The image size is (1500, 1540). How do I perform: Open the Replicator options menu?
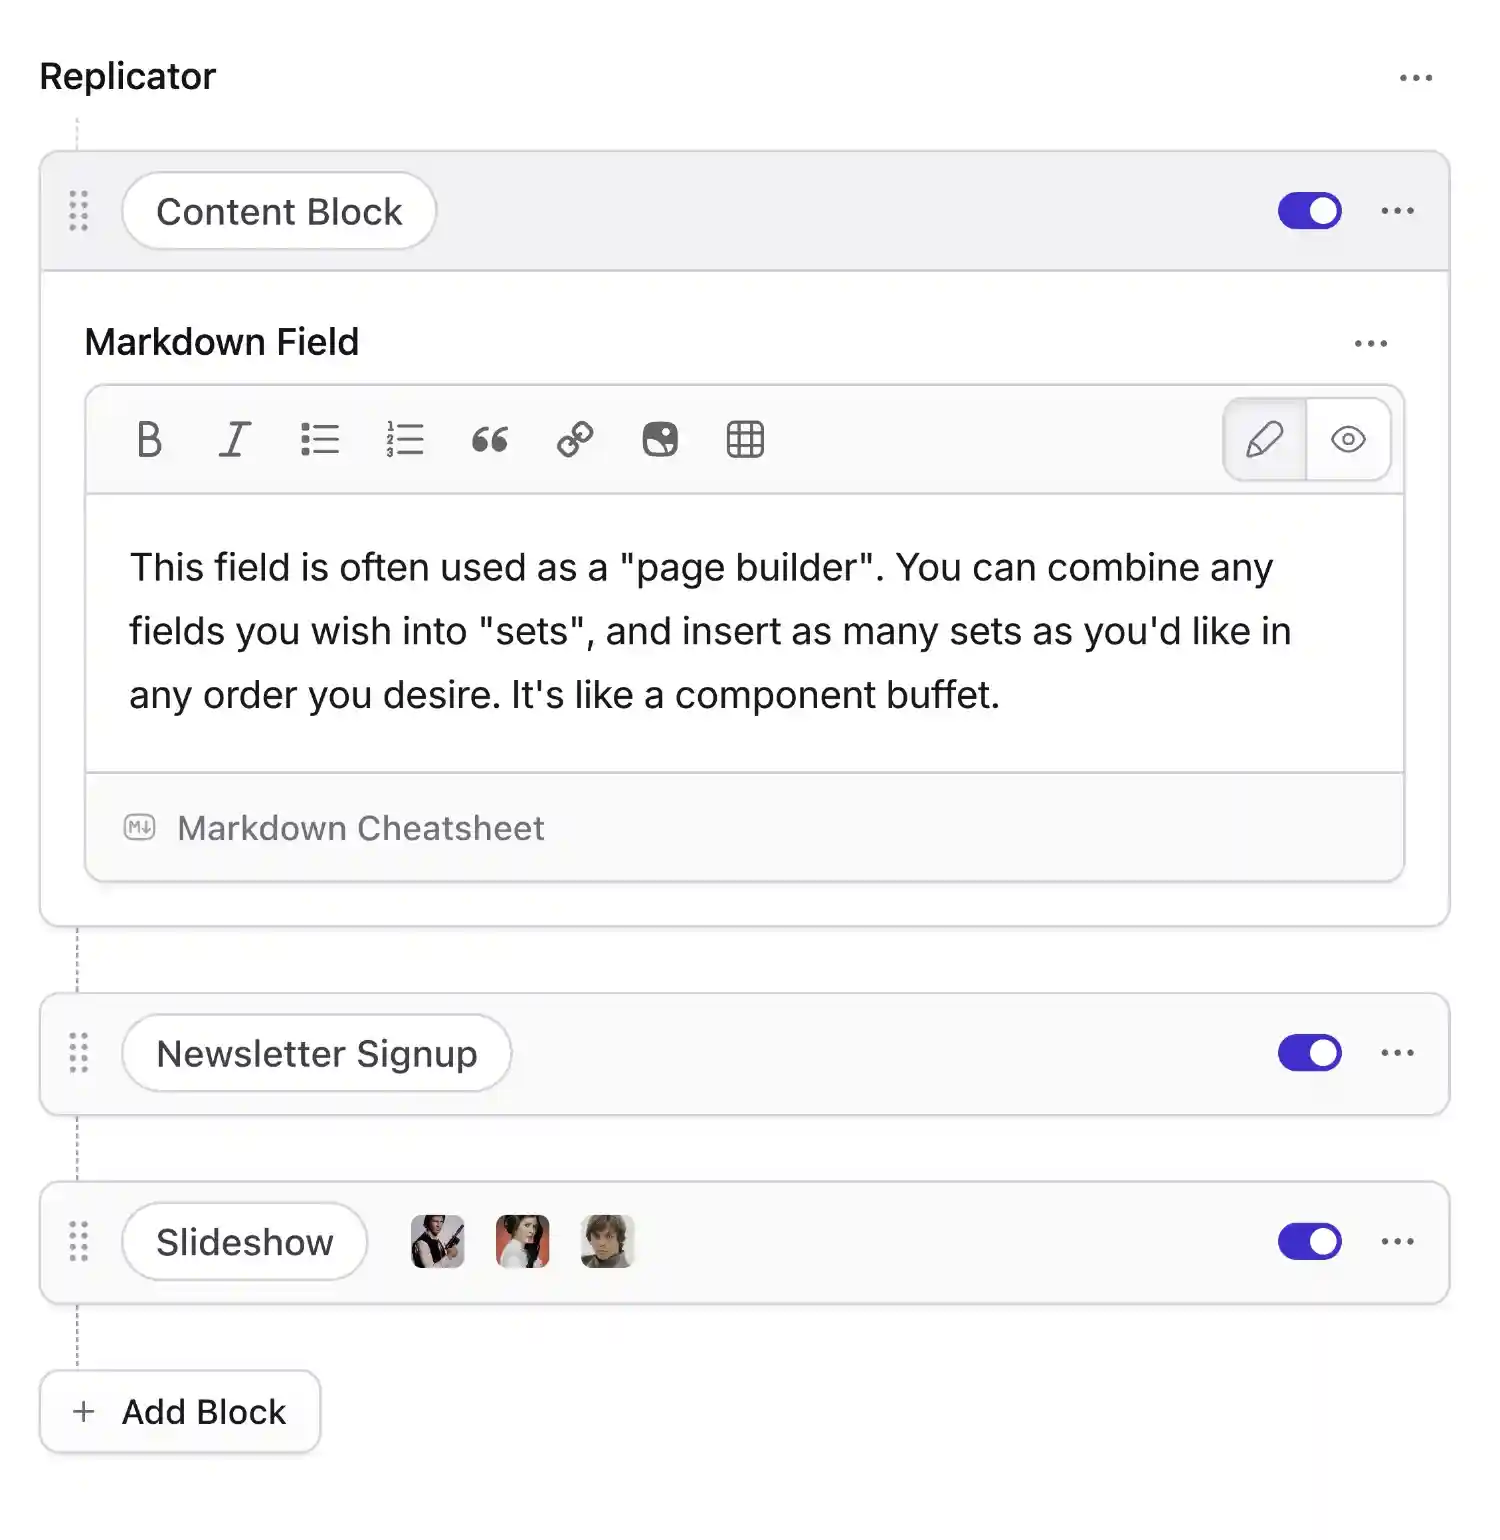pyautogui.click(x=1416, y=76)
